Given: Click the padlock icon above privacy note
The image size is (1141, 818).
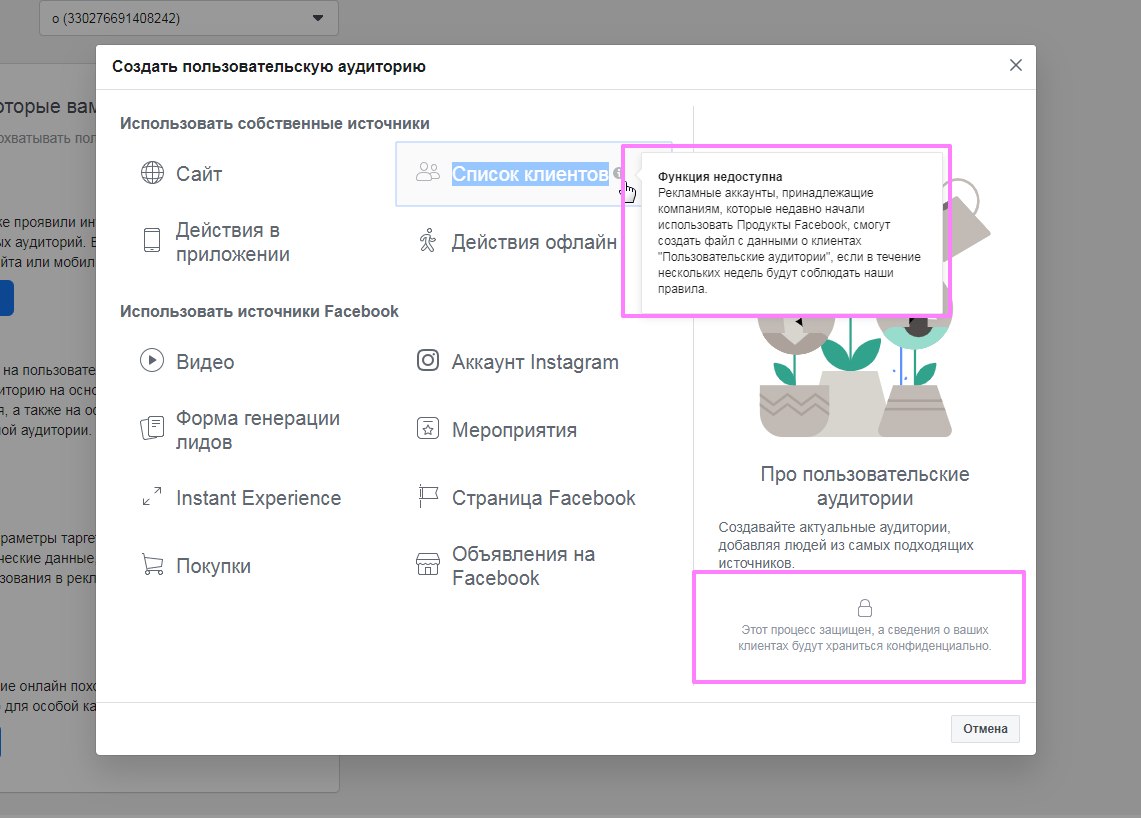Looking at the screenshot, I should click(864, 608).
